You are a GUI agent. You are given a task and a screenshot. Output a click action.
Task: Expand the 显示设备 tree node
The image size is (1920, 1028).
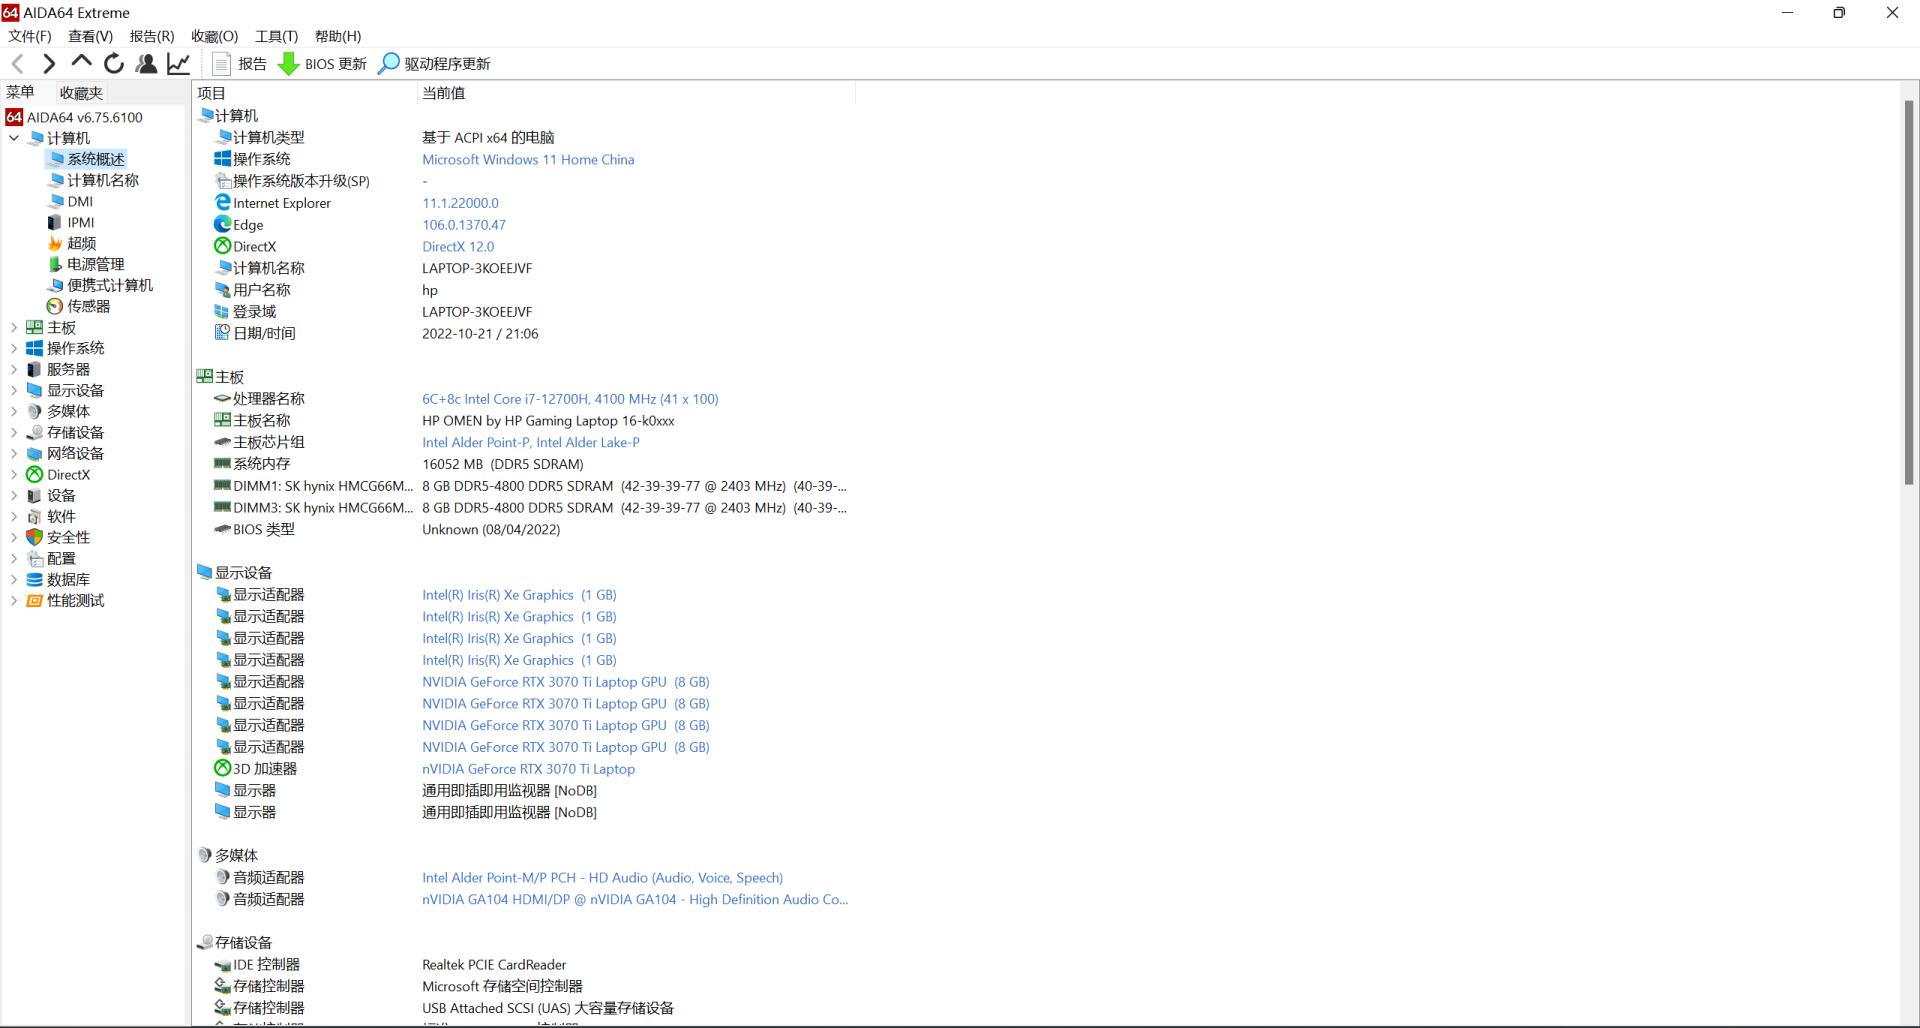tap(14, 390)
